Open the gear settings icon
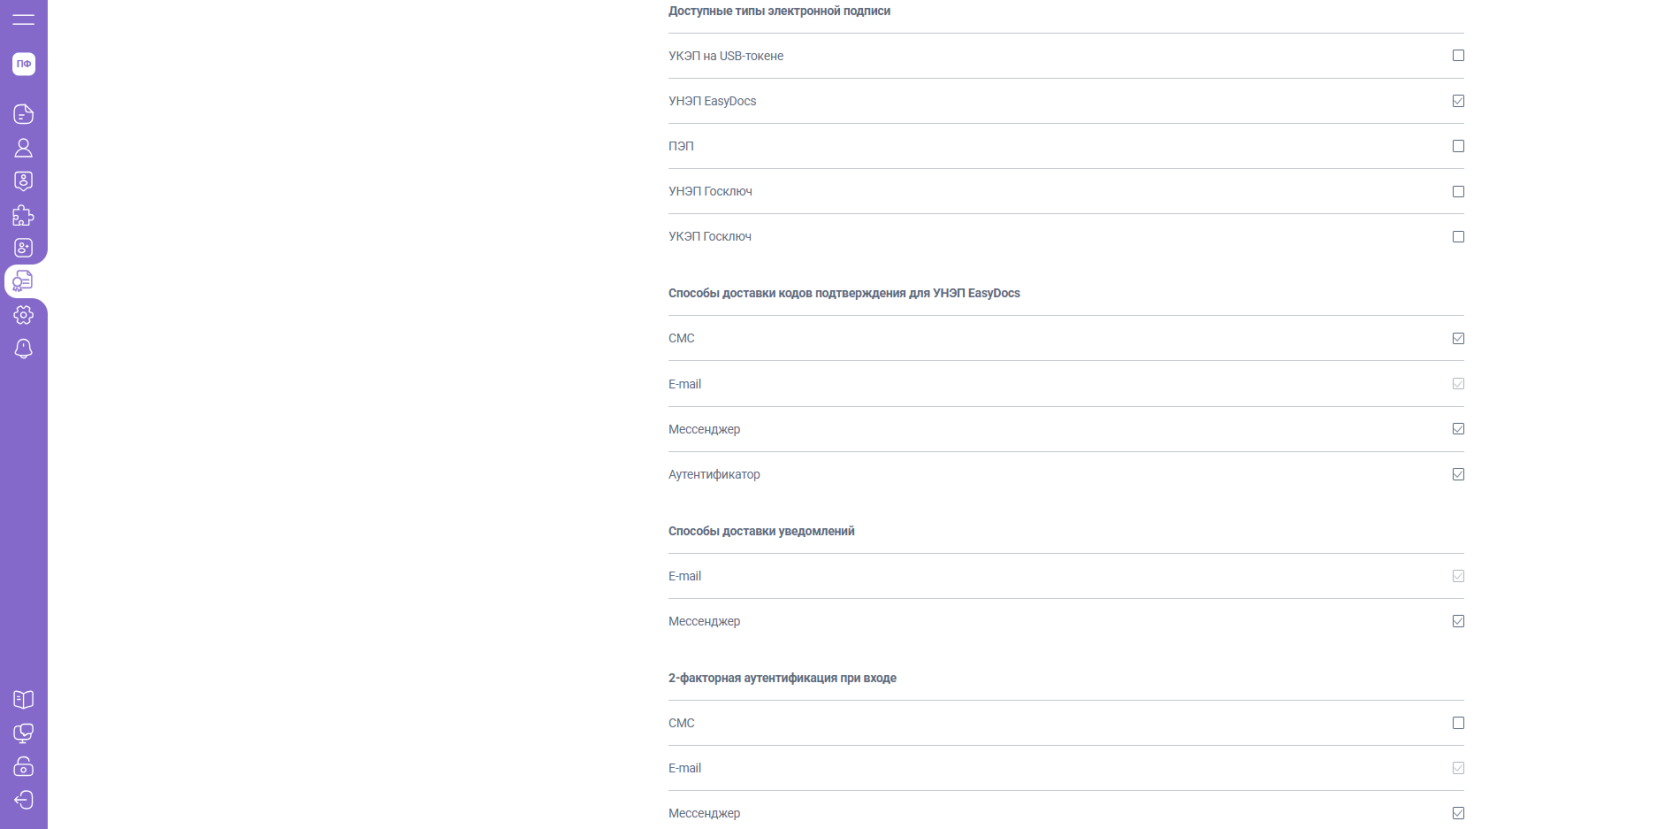Screen dimensions: 1680x829 (23, 315)
